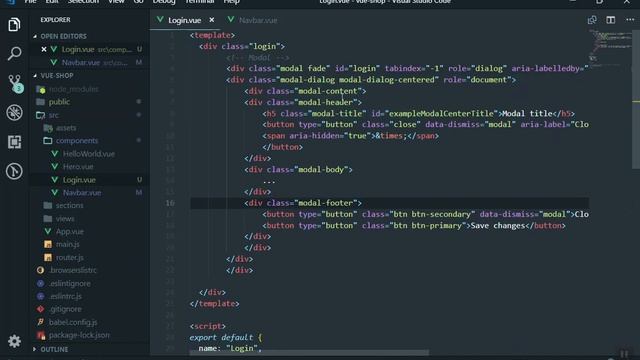Open router.js in file tree

point(69,257)
